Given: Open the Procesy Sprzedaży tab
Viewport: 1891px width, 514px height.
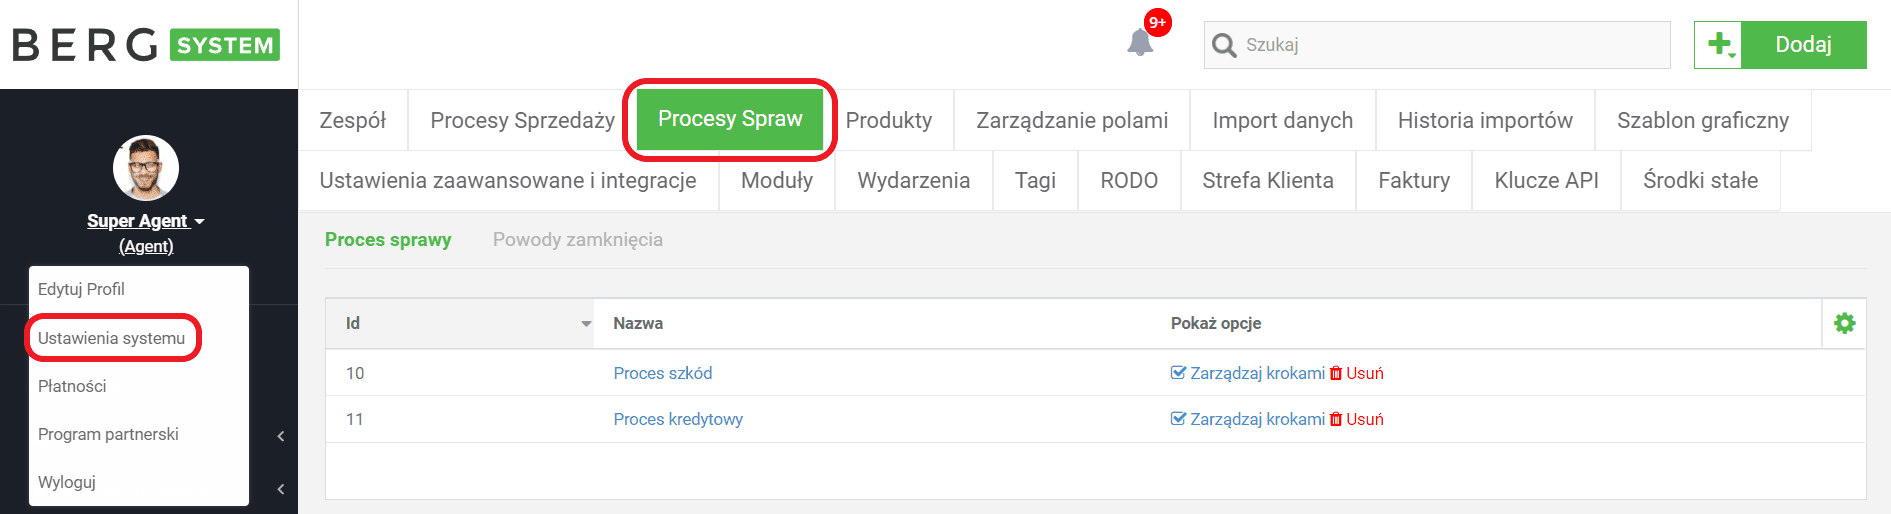Looking at the screenshot, I should point(522,120).
